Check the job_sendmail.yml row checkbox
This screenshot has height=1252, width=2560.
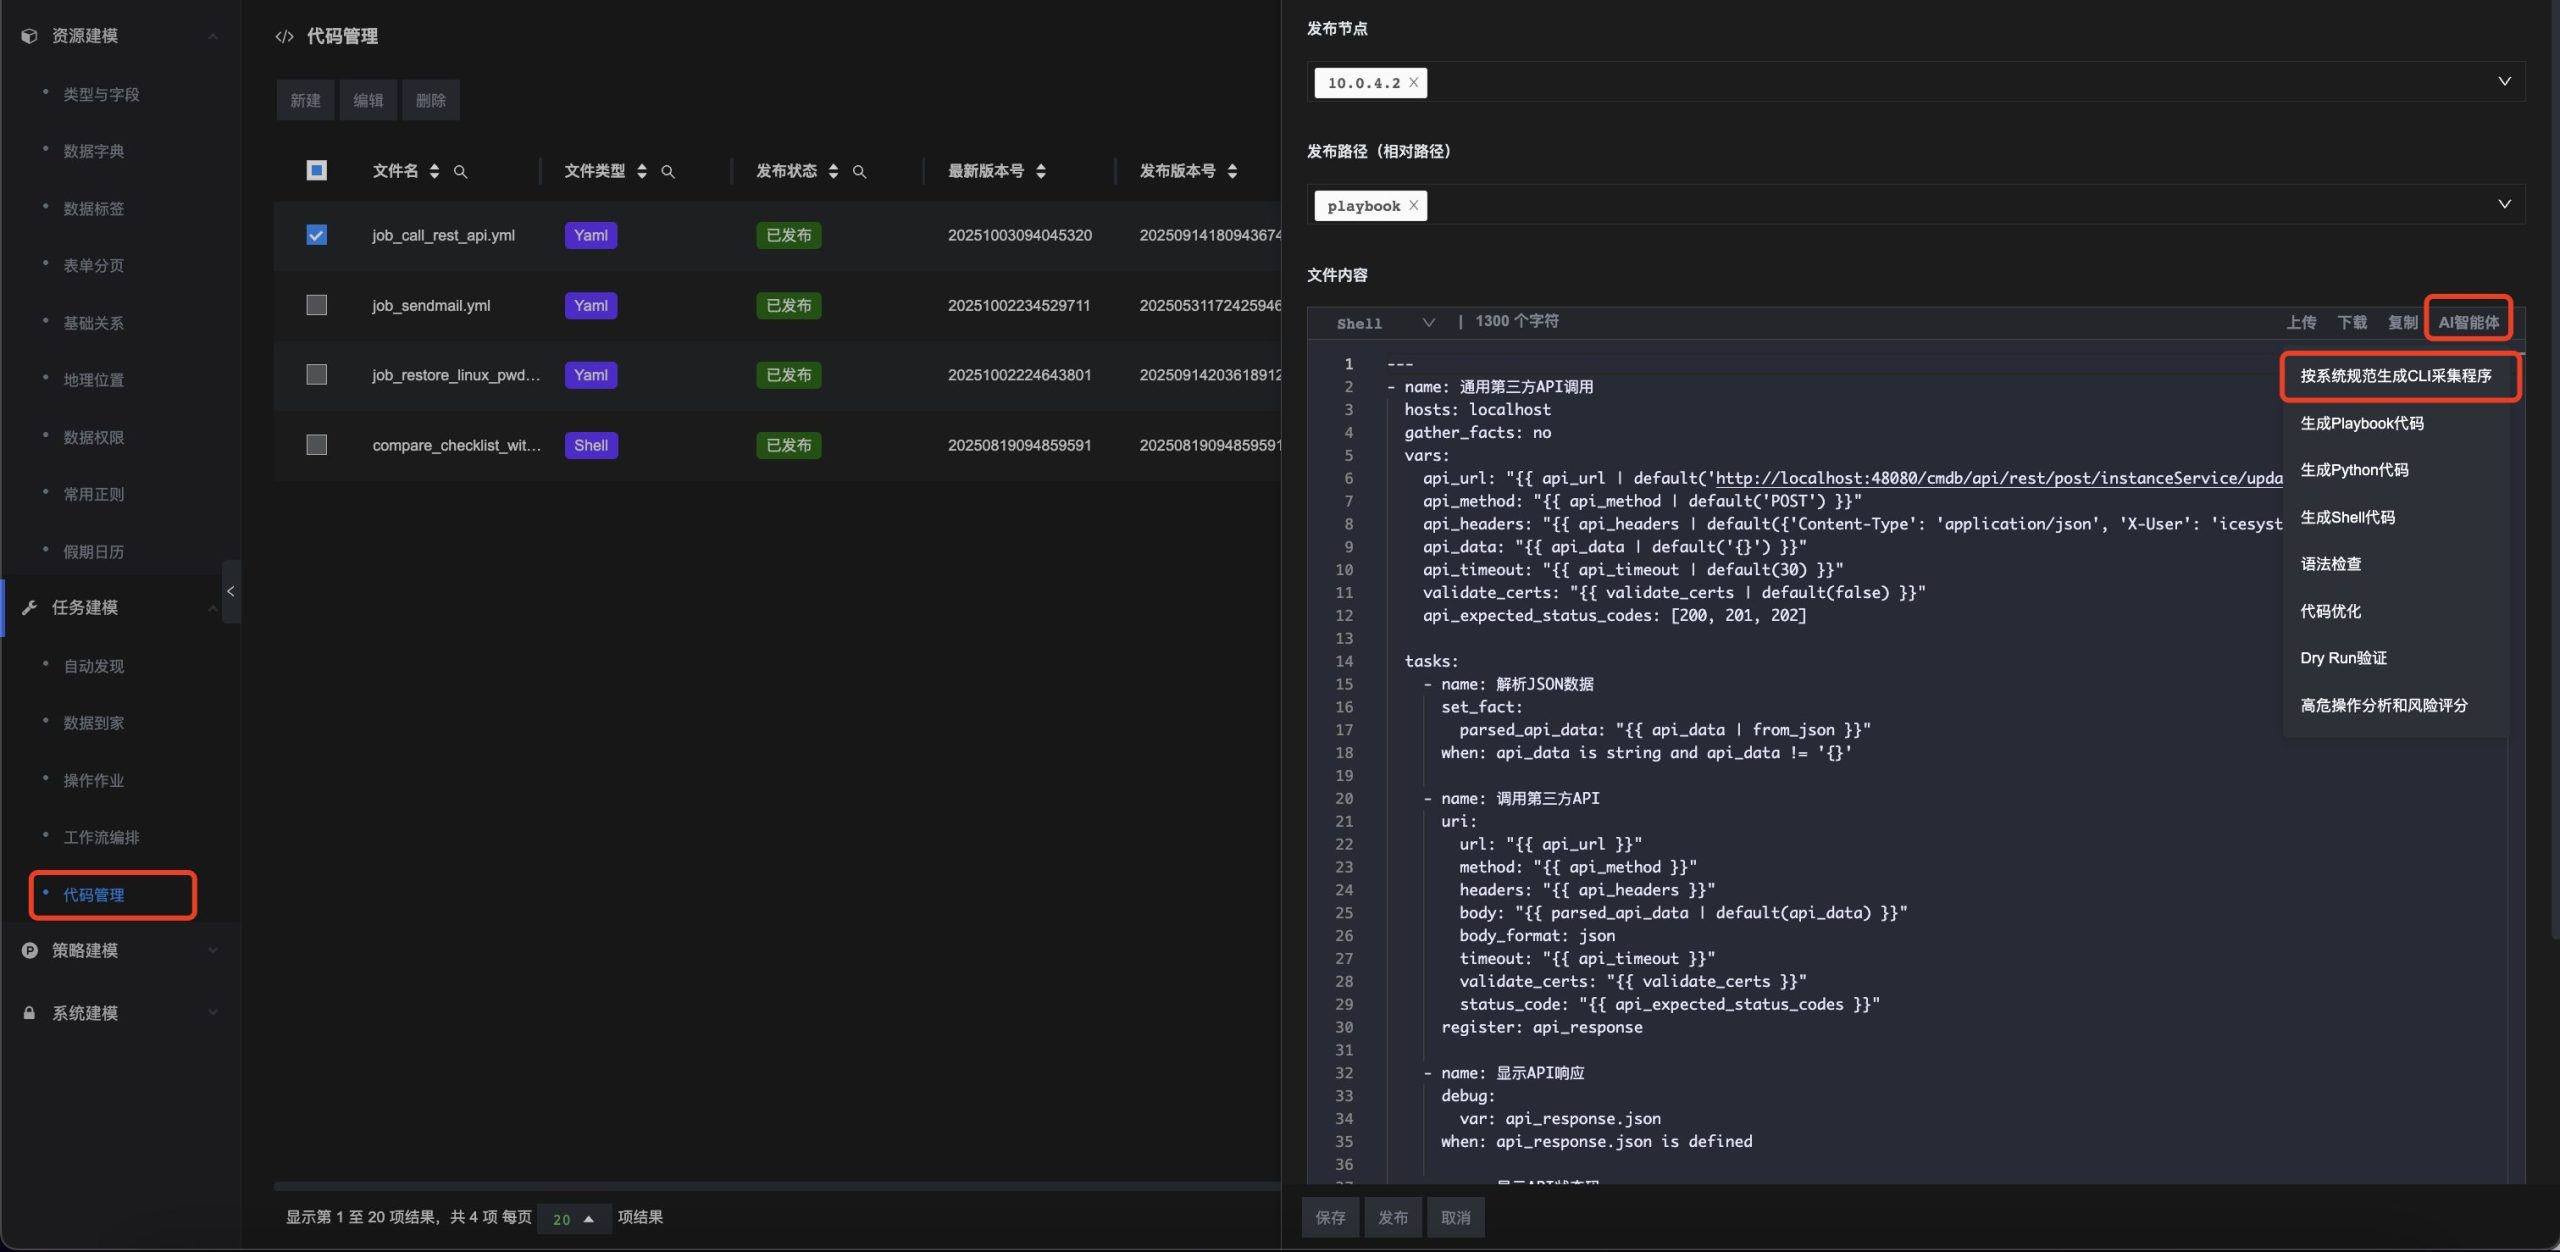pyautogui.click(x=316, y=305)
